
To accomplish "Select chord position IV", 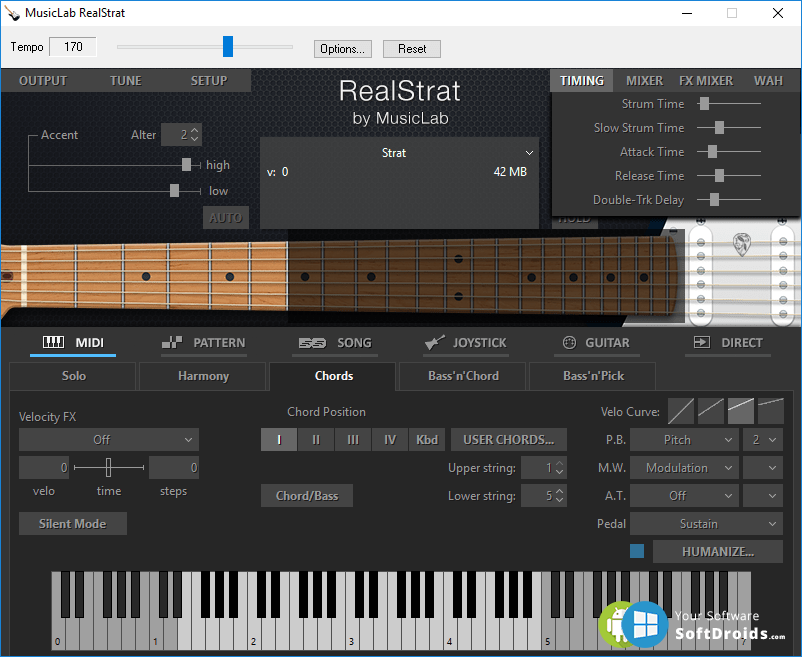I will (x=390, y=440).
